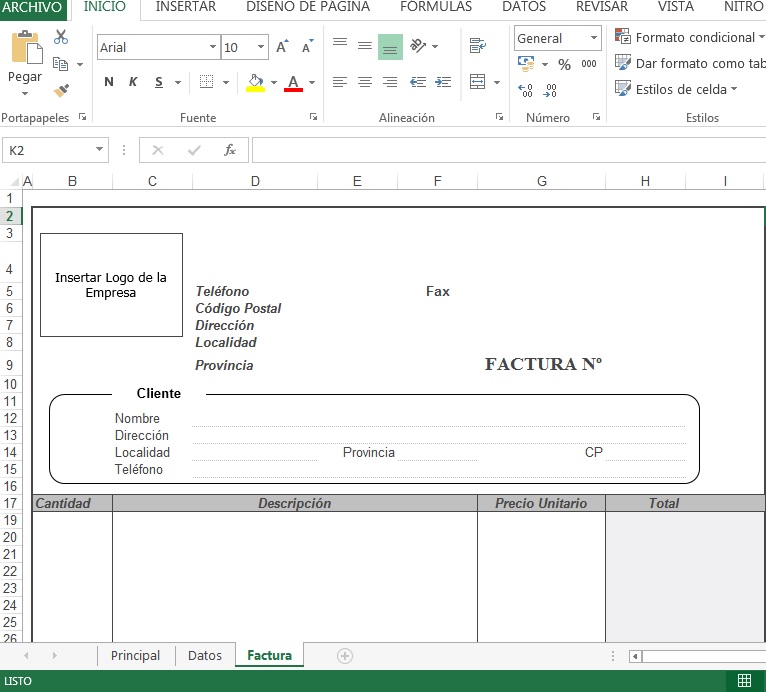Open the Principal sheet tab
The height and width of the screenshot is (692, 766).
[x=135, y=655]
